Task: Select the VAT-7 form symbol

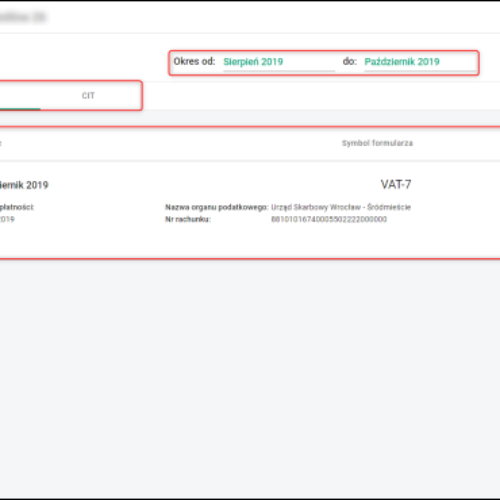Action: pyautogui.click(x=396, y=184)
